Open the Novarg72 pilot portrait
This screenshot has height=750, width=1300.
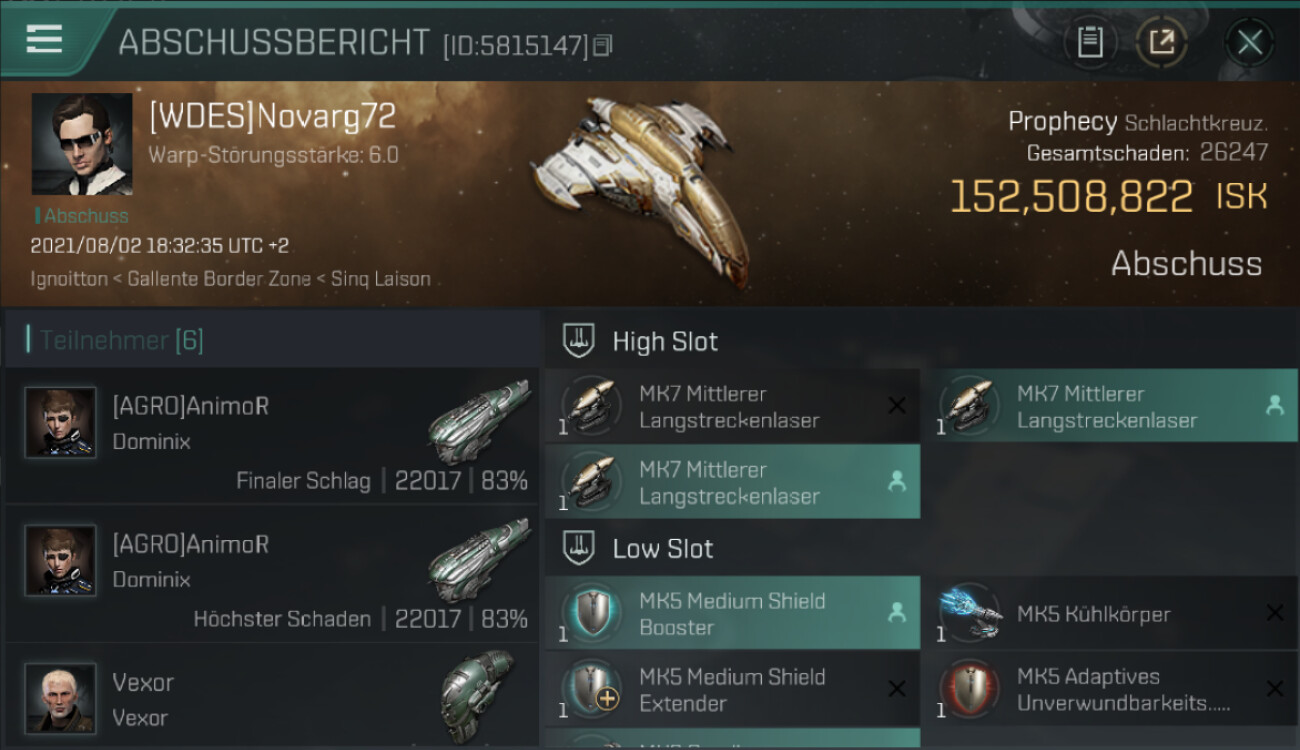(81, 144)
